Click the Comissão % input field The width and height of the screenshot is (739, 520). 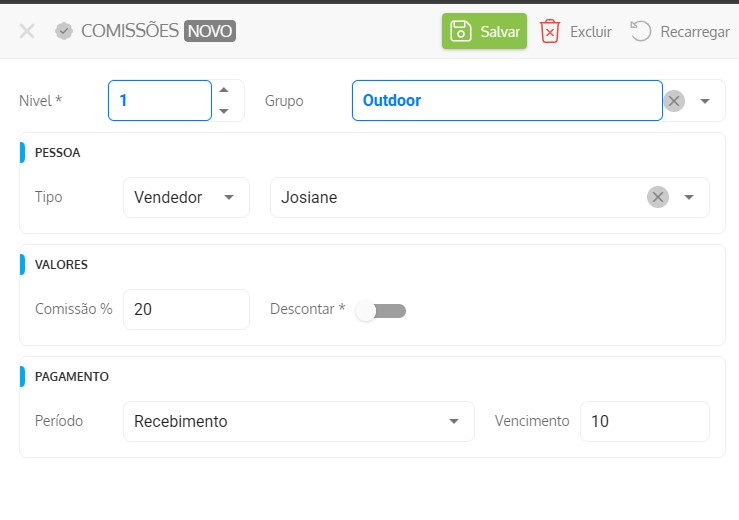click(186, 310)
